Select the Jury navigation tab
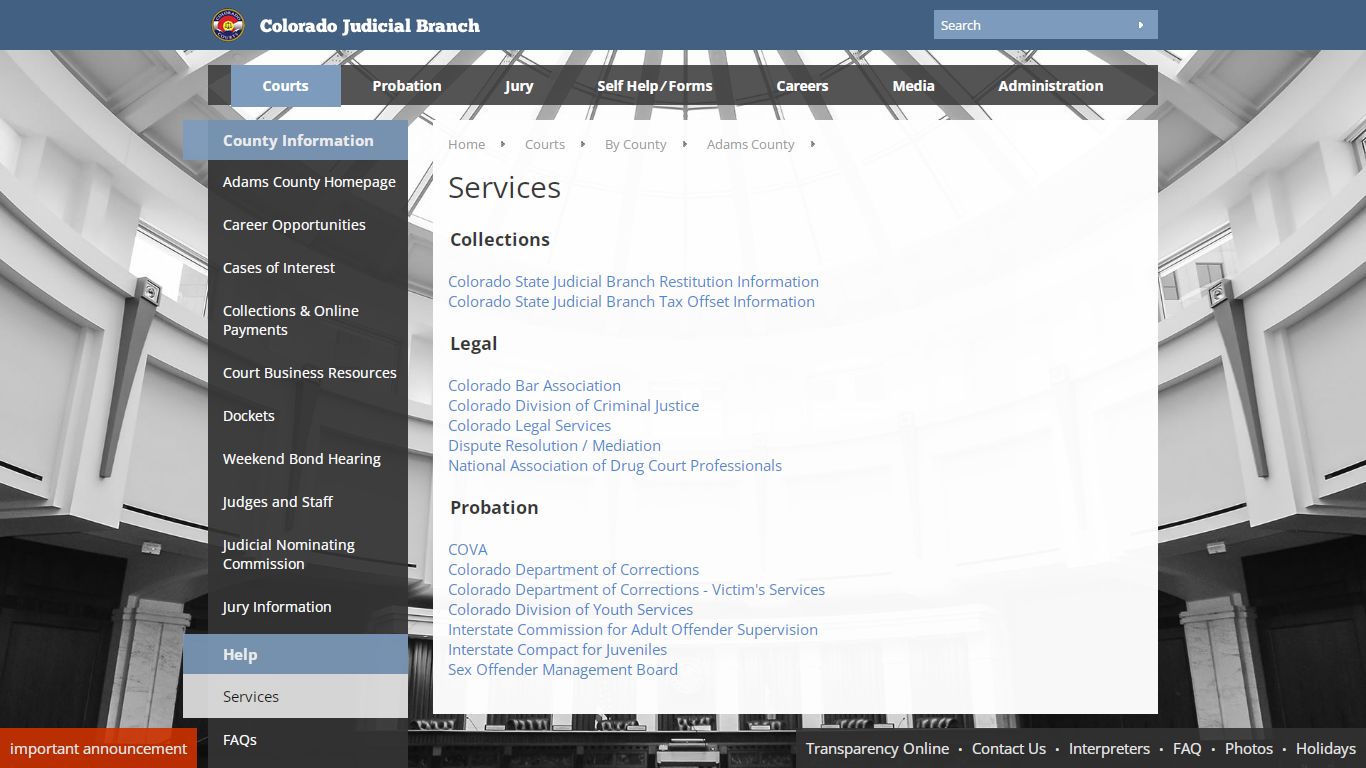1366x768 pixels. click(519, 86)
